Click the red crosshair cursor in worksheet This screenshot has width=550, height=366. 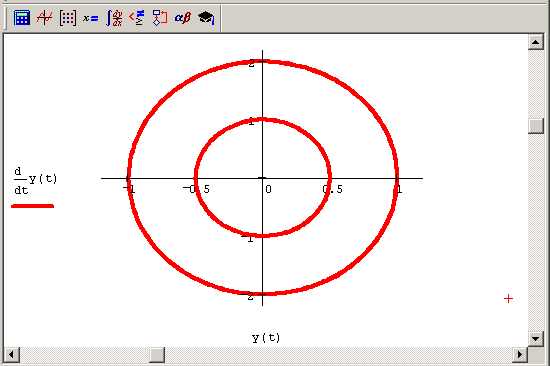508,299
